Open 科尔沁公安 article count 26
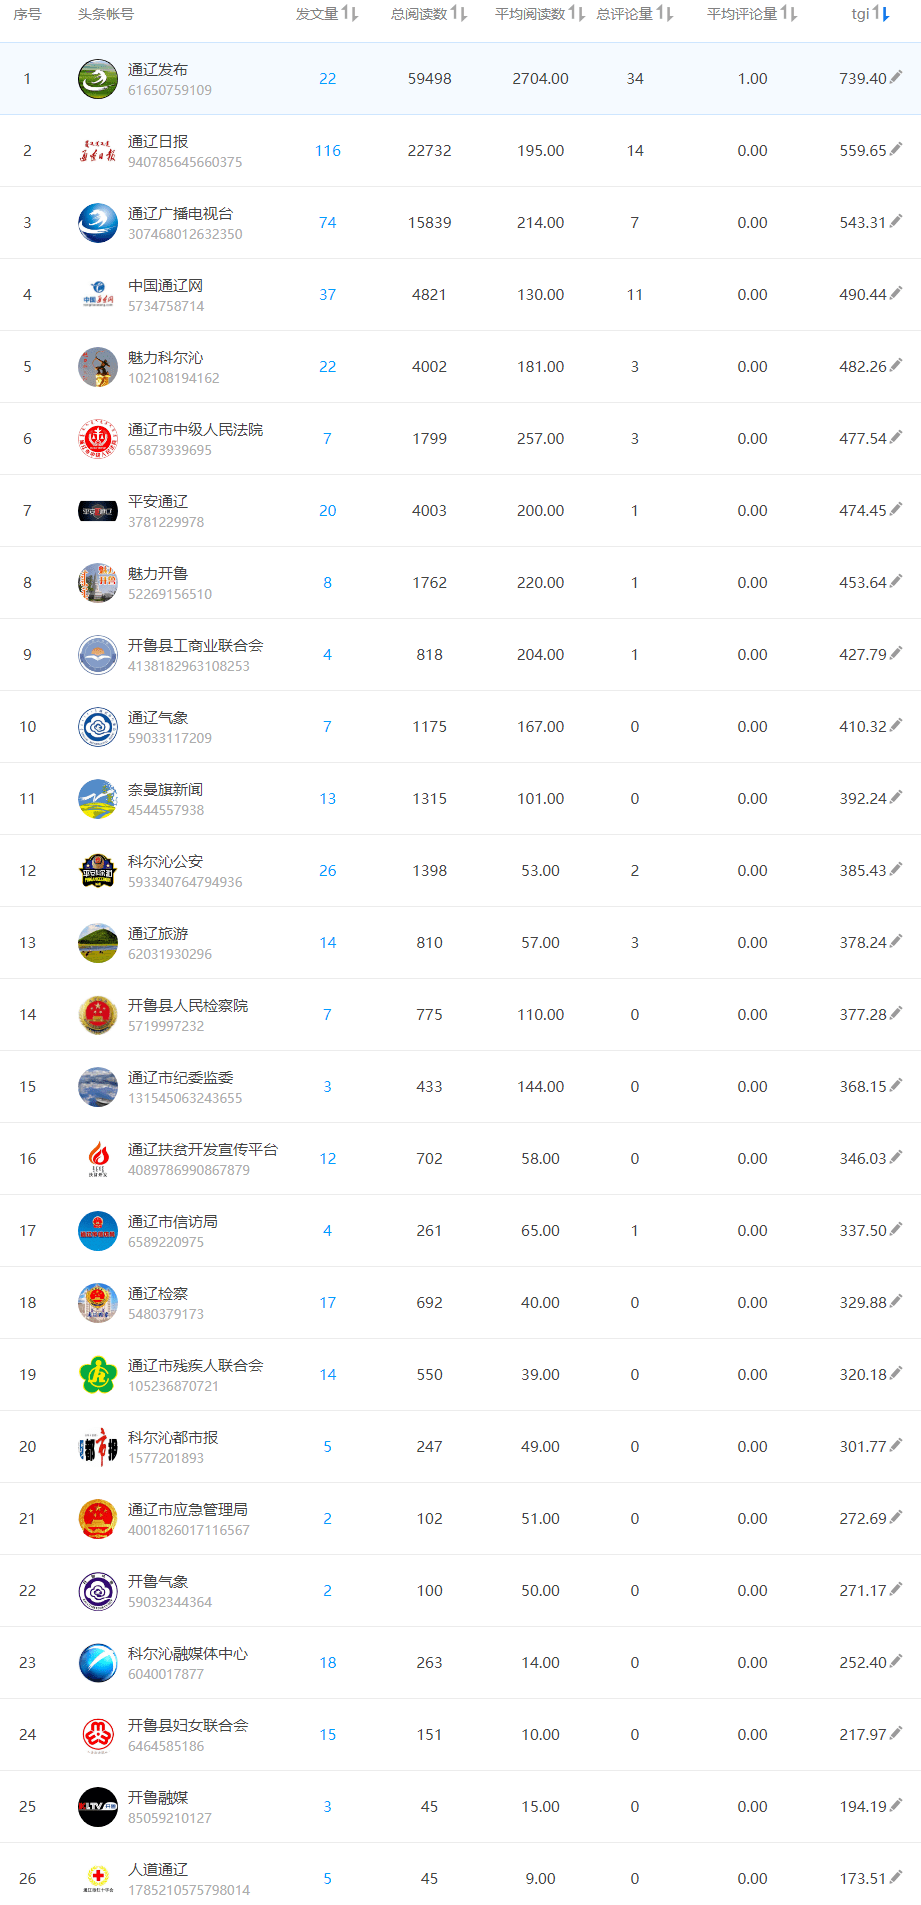 pos(328,871)
